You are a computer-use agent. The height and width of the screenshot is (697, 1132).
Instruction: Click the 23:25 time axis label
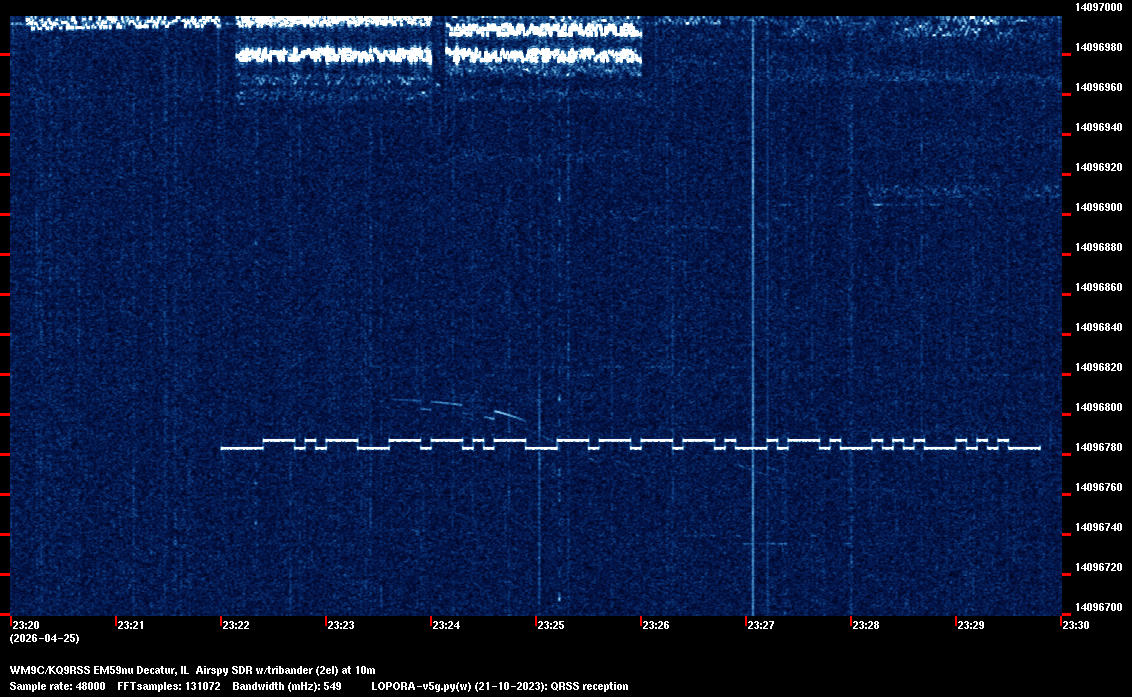click(551, 625)
